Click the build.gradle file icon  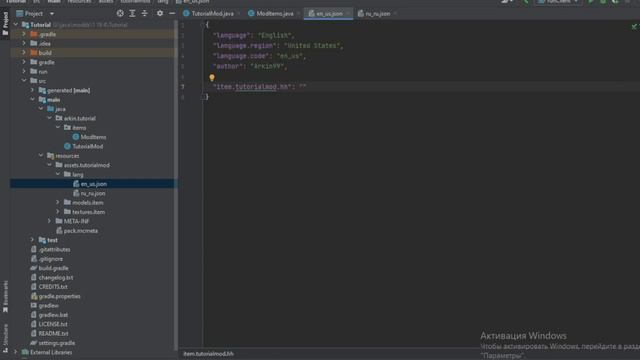click(x=34, y=268)
